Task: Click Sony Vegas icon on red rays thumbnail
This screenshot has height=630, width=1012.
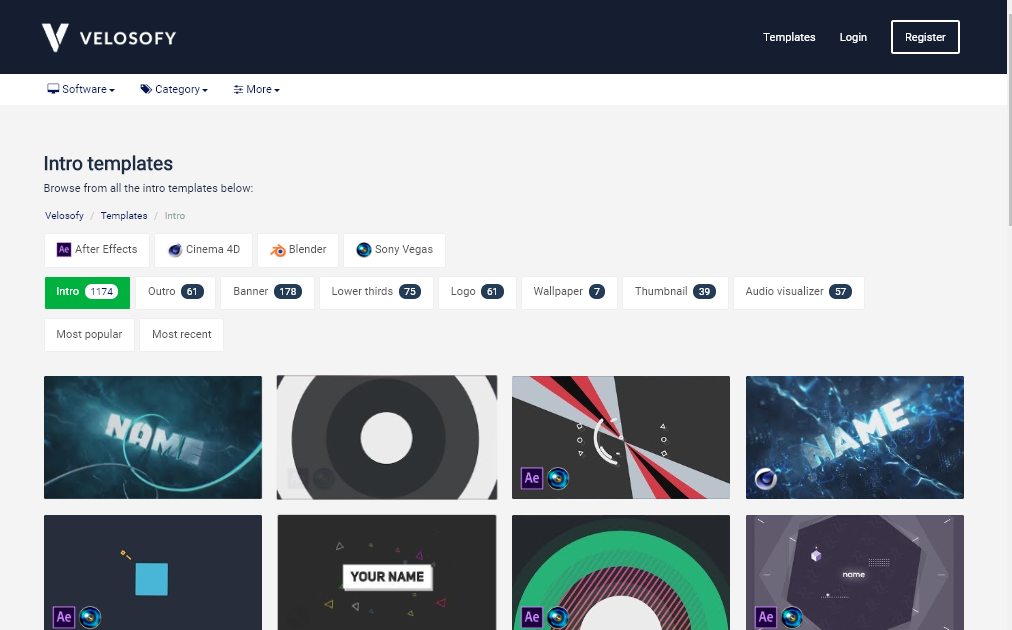Action: point(558,478)
